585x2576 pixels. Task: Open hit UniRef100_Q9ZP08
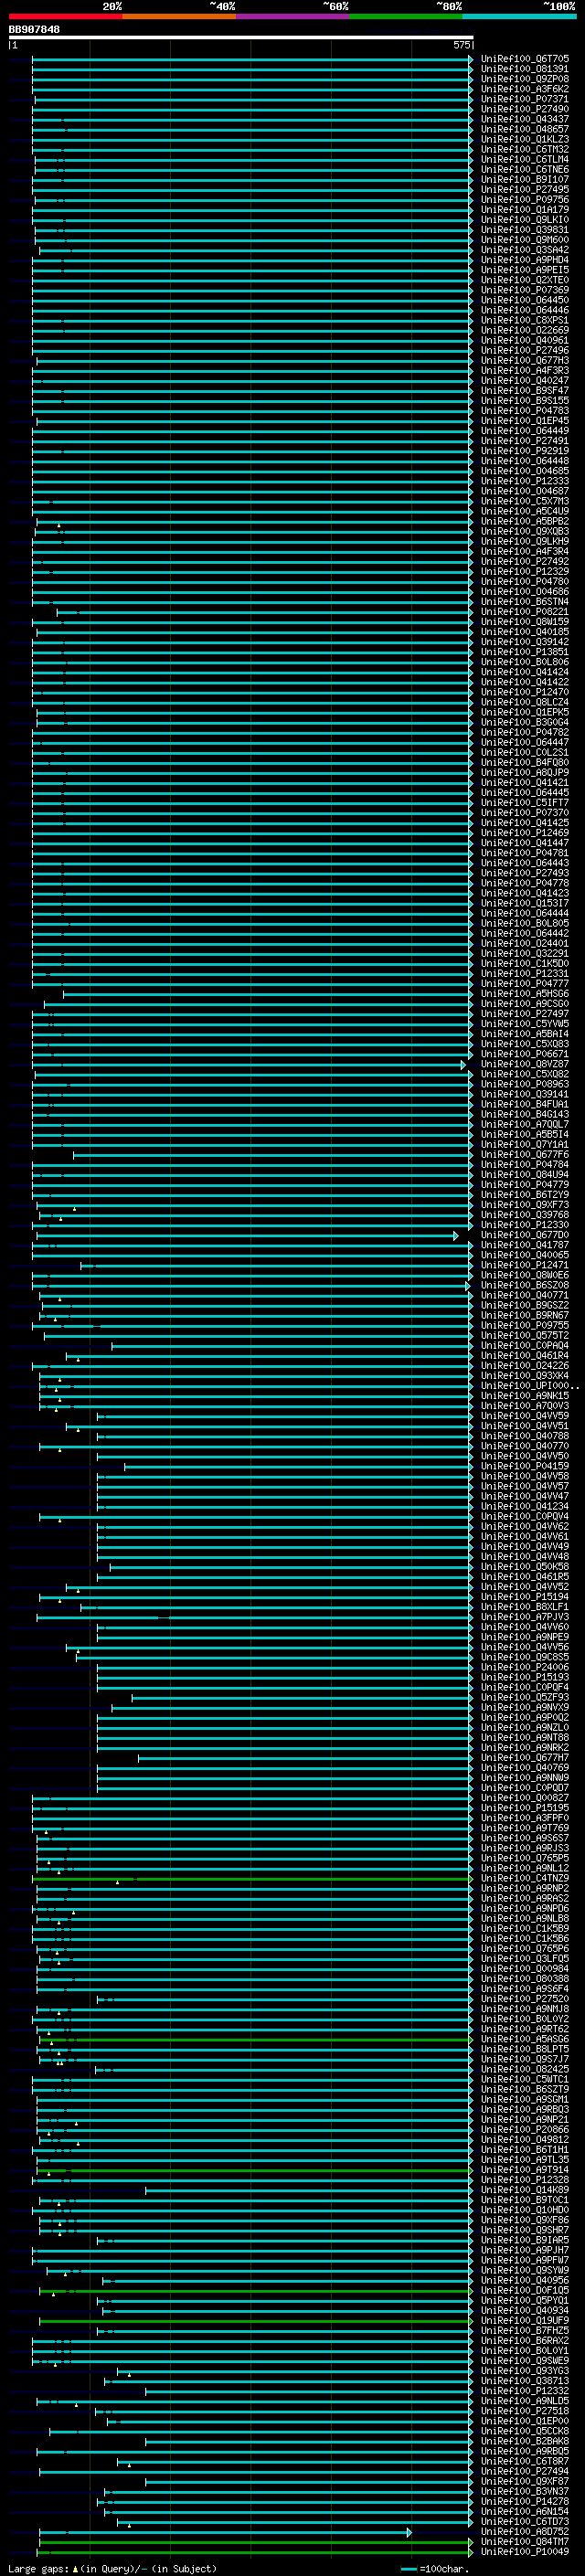(x=525, y=79)
